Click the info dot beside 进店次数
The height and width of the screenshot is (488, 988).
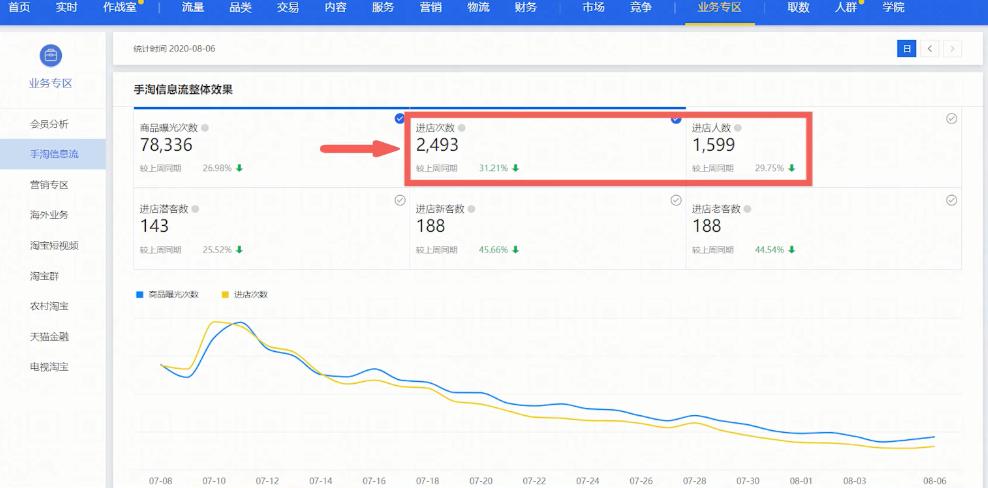click(x=461, y=128)
